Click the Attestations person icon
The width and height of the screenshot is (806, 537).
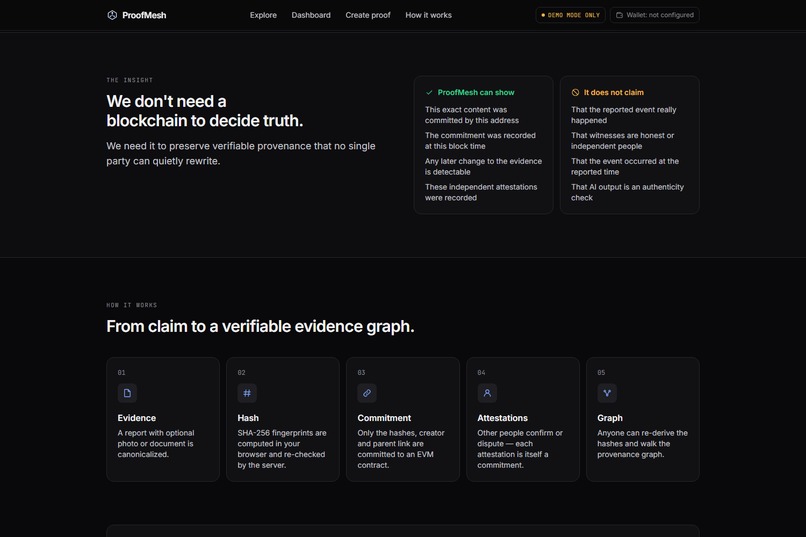(487, 393)
